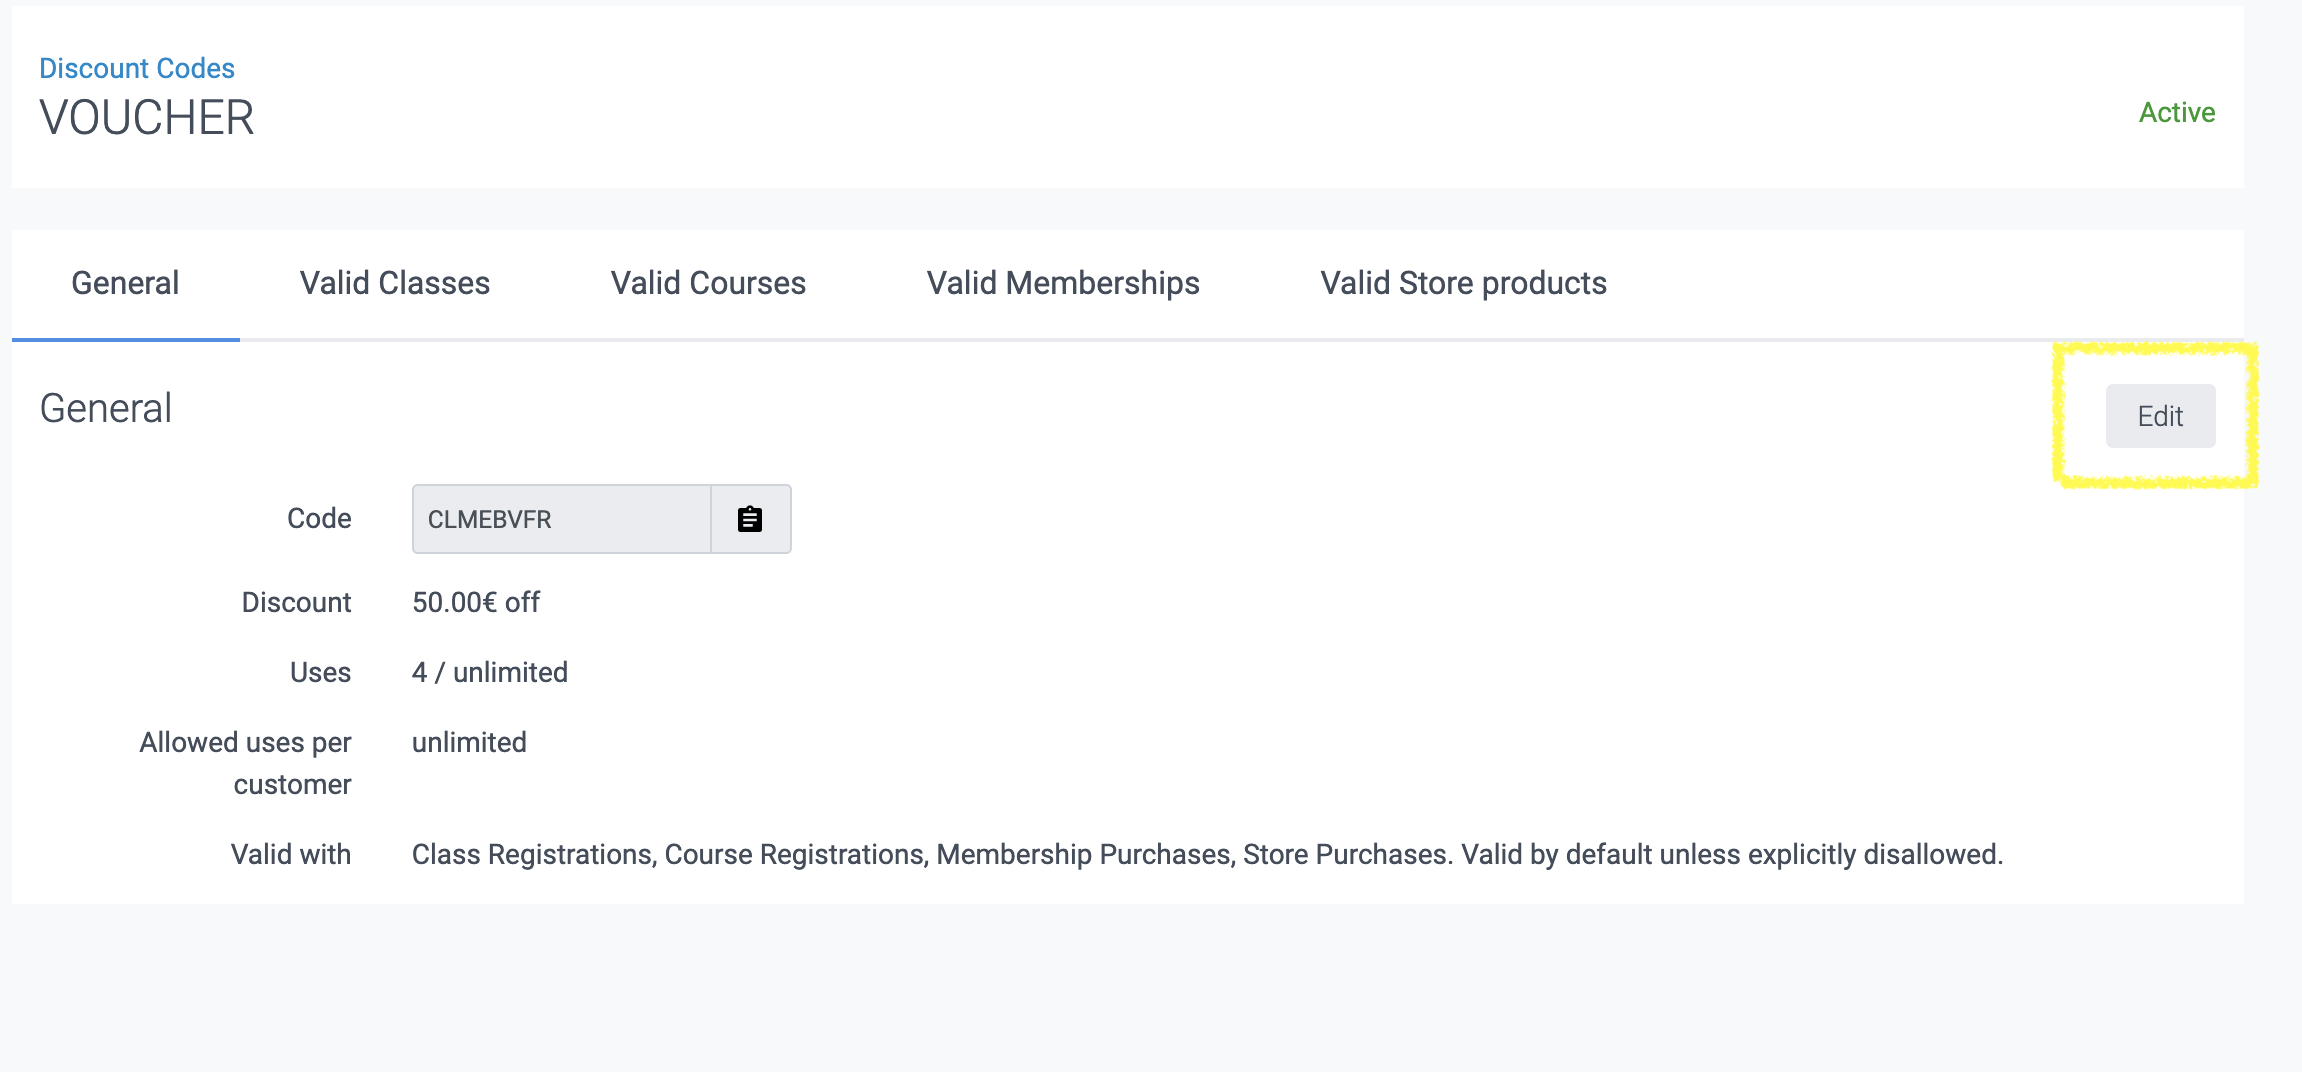The height and width of the screenshot is (1072, 2302).
Task: Open the Discount Codes breadcrumb link
Action: point(137,68)
